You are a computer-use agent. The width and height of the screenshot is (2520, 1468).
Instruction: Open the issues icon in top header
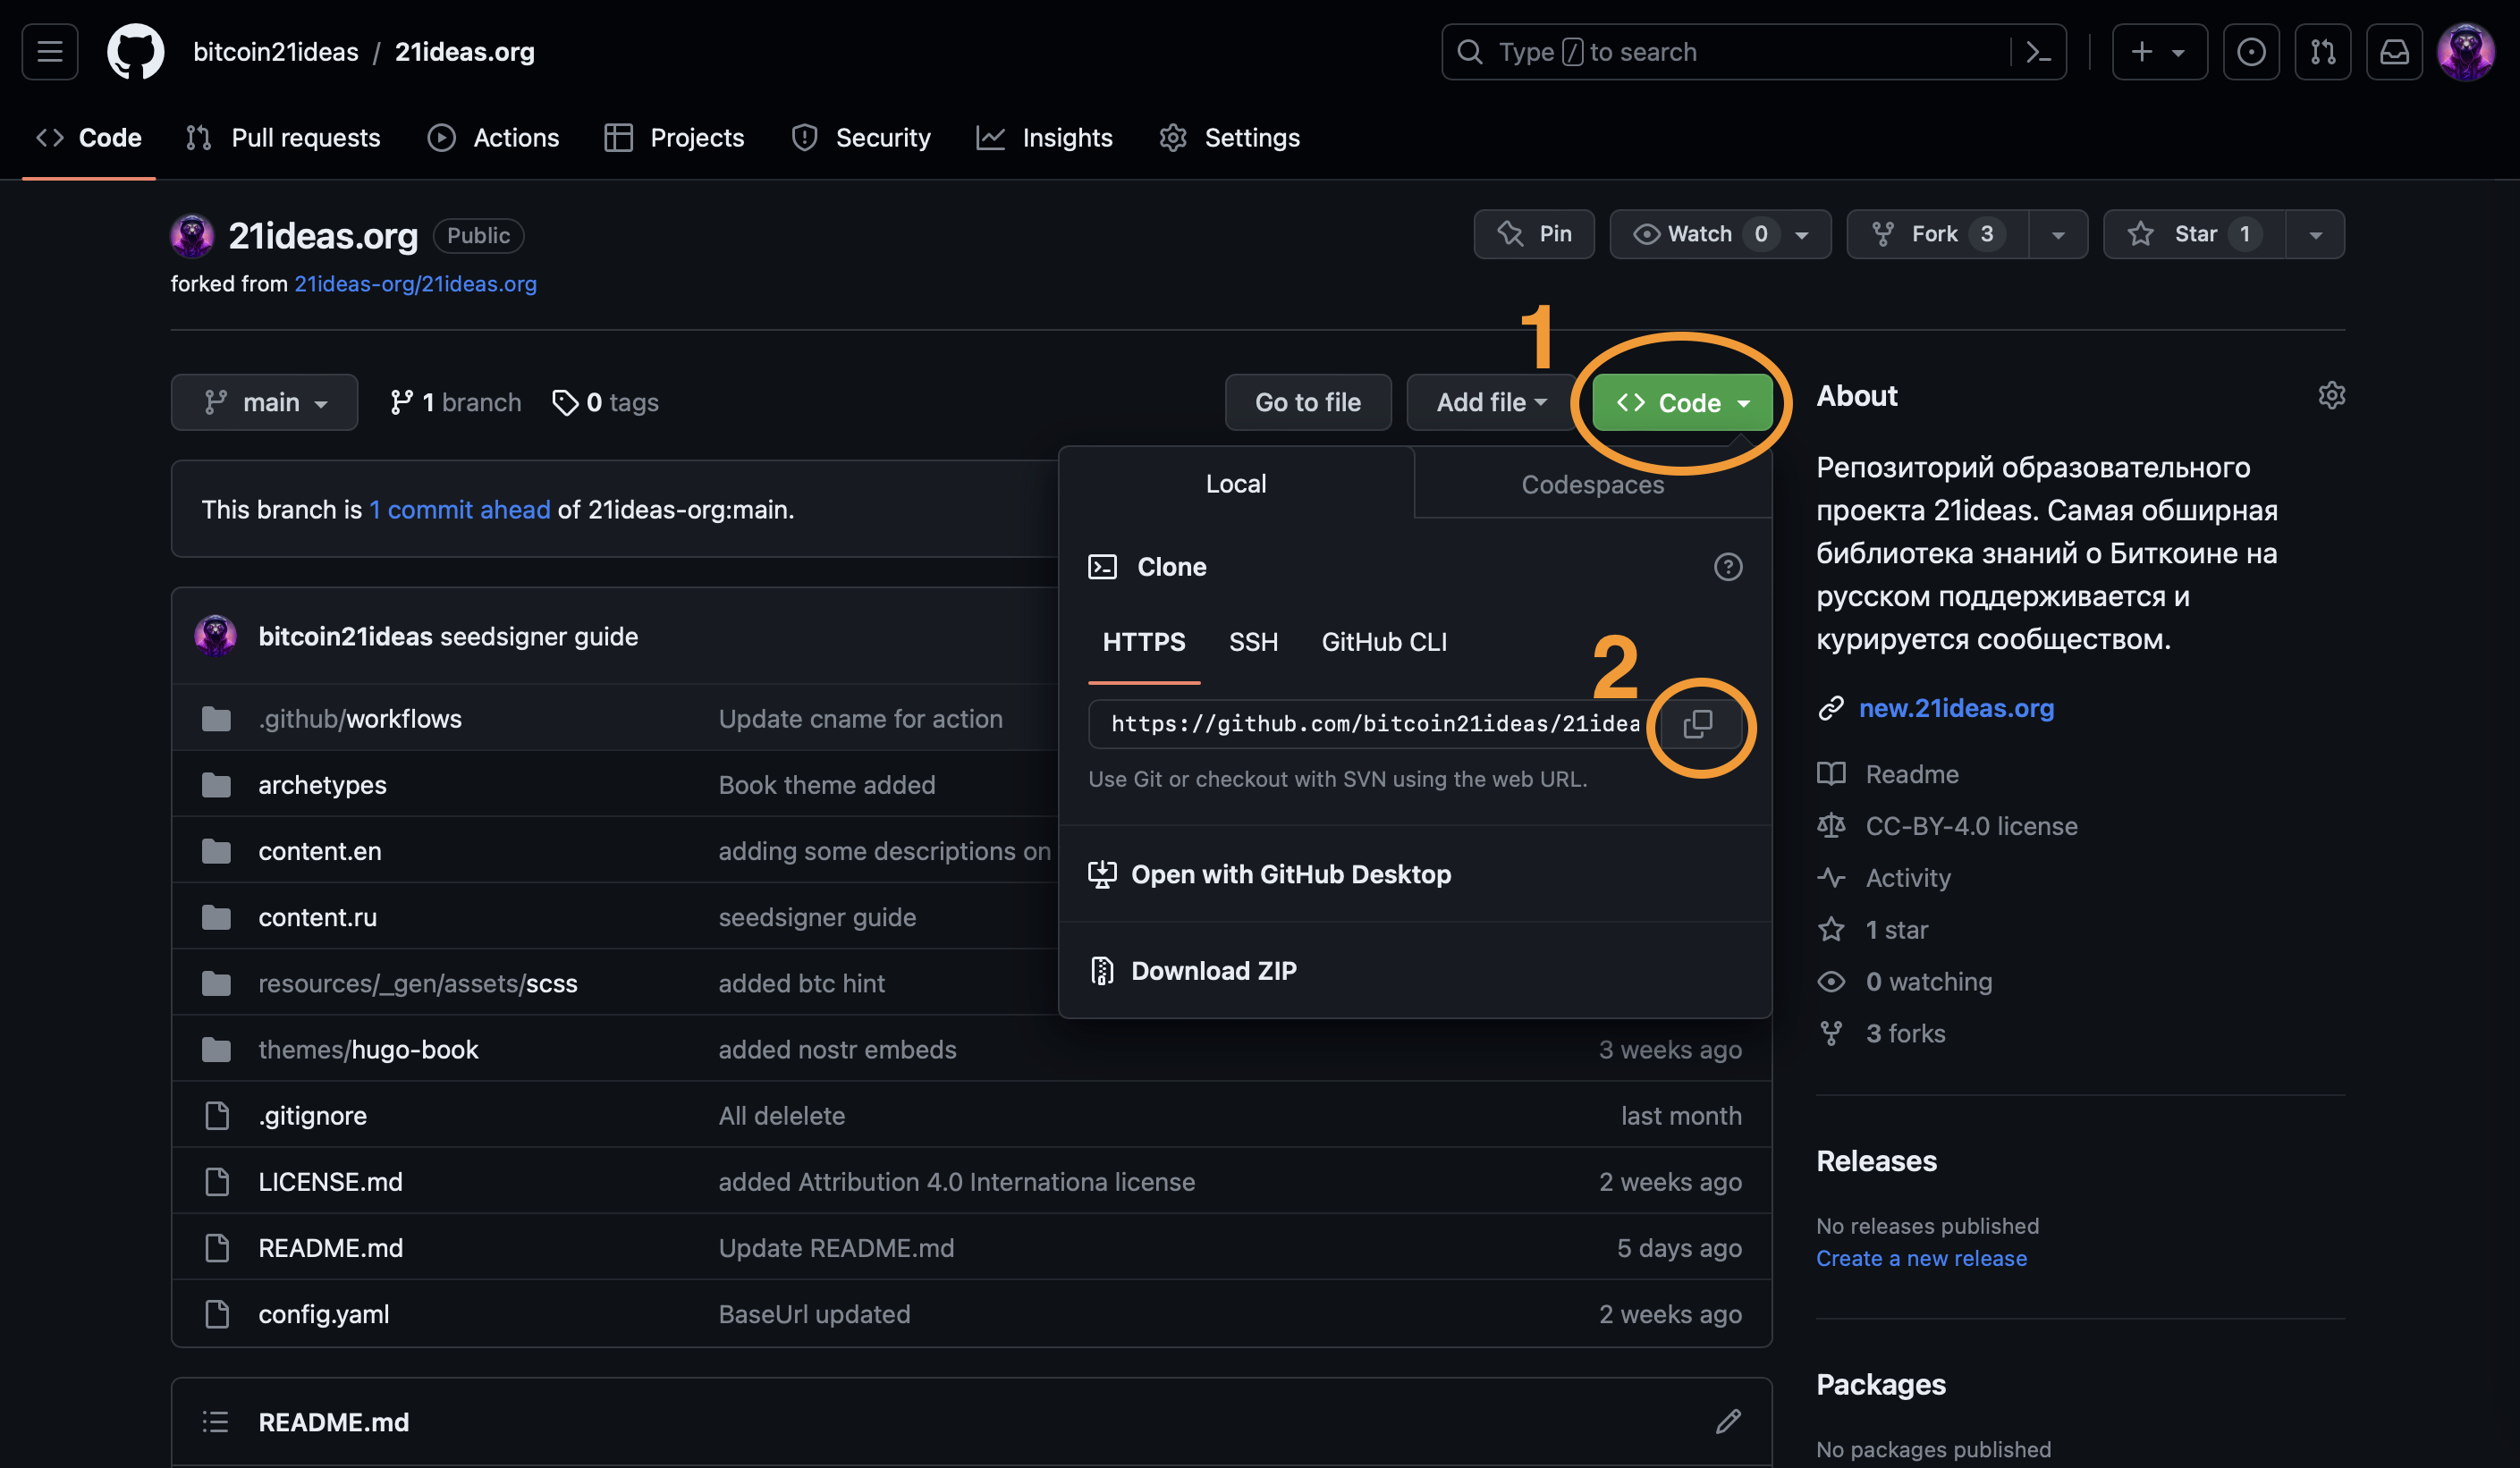click(2250, 52)
